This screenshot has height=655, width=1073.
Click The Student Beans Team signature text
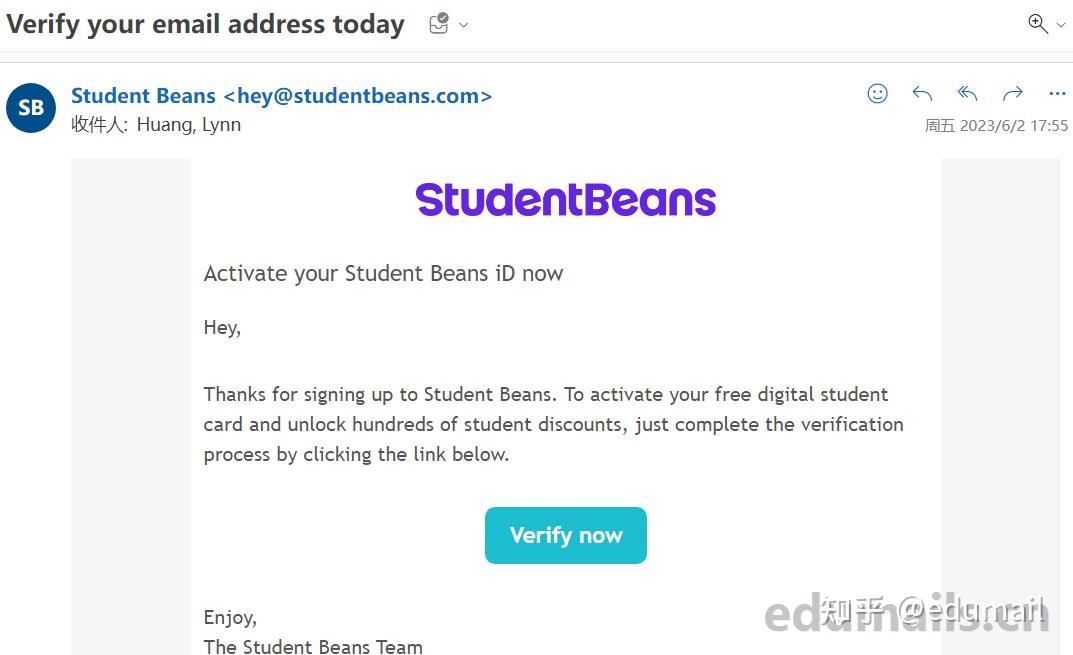(x=313, y=645)
